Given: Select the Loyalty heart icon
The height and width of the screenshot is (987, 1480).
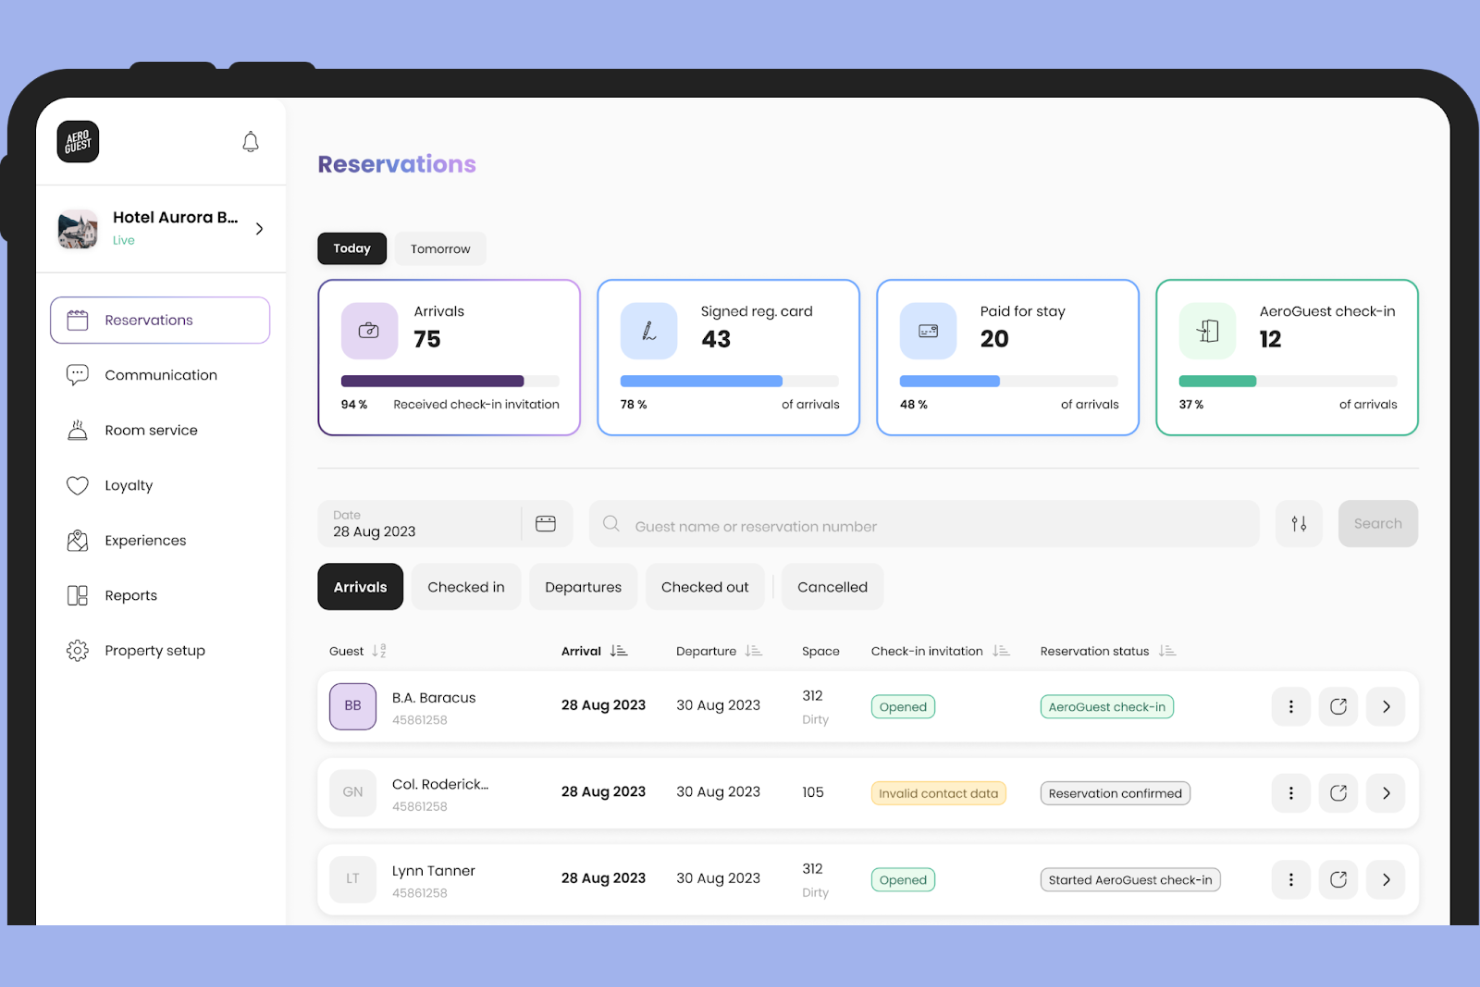Looking at the screenshot, I should click(78, 485).
